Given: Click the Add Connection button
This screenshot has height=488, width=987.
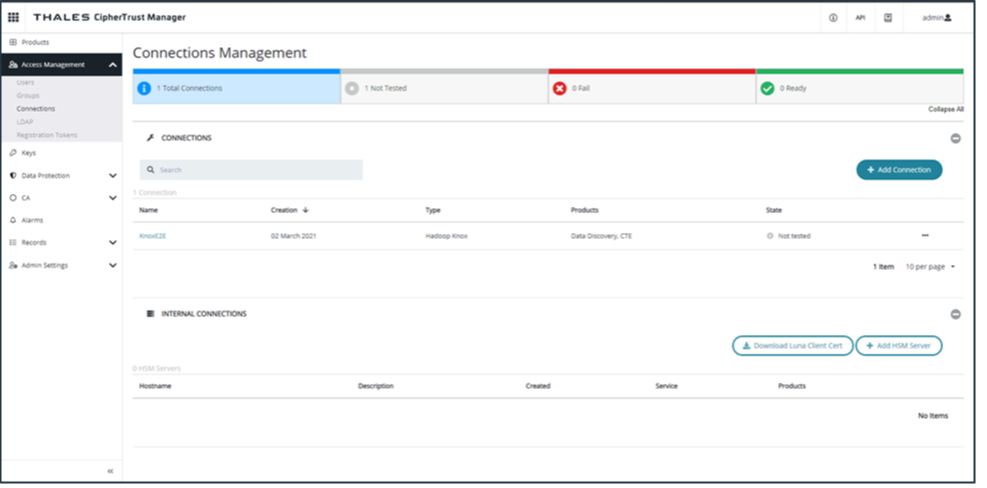Looking at the screenshot, I should coord(898,170).
